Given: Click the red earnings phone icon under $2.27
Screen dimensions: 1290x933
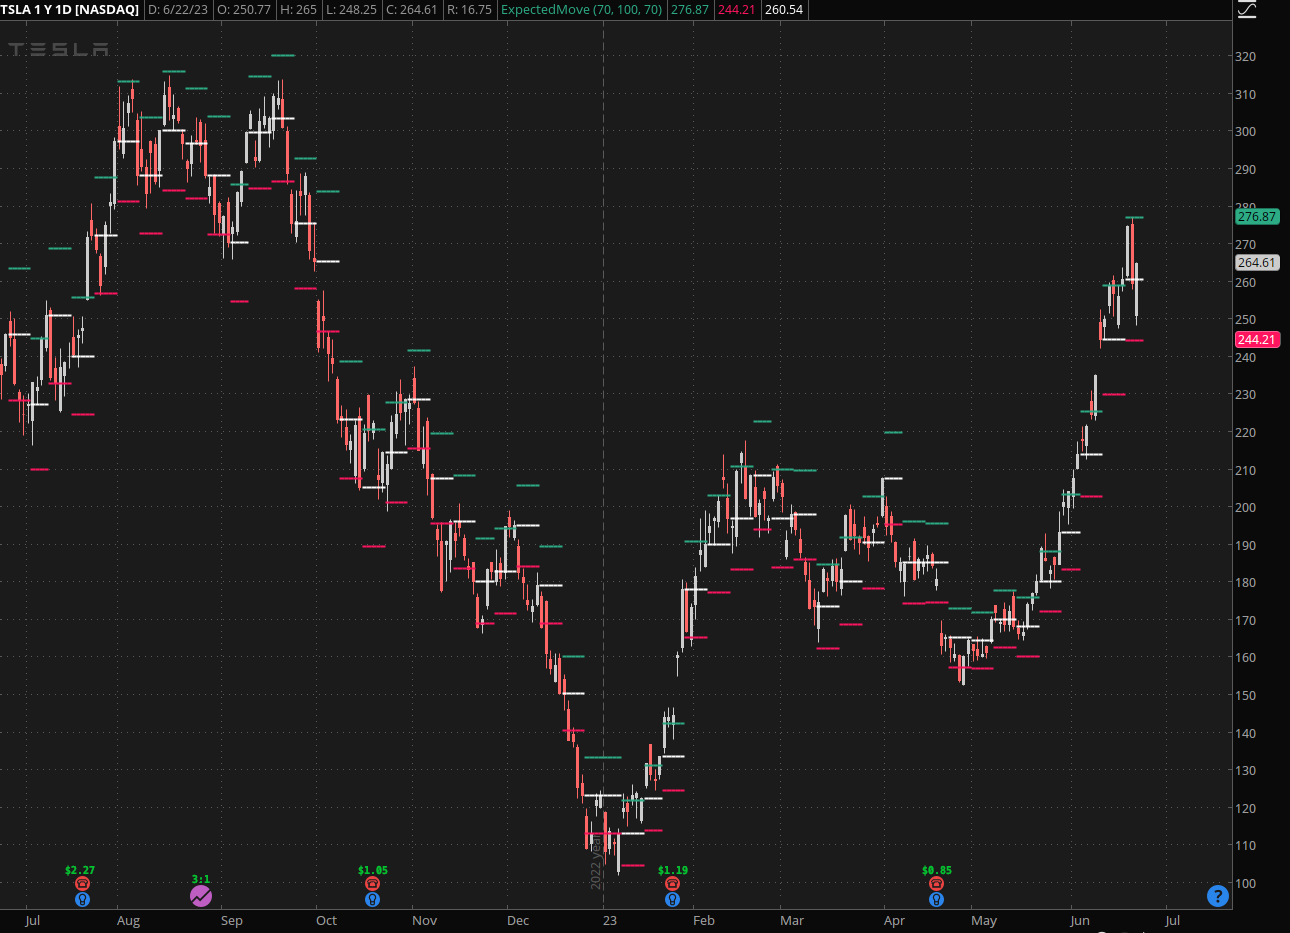Looking at the screenshot, I should point(82,884).
